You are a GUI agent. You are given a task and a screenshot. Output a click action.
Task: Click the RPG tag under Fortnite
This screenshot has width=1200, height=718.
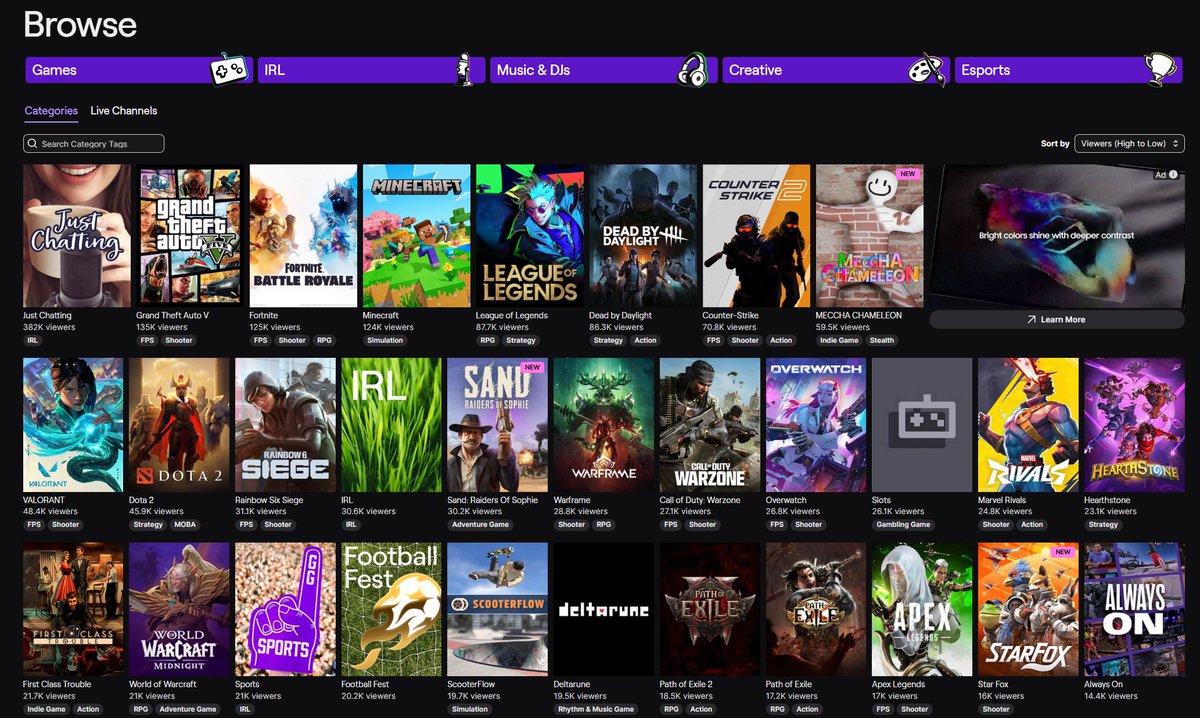[324, 340]
